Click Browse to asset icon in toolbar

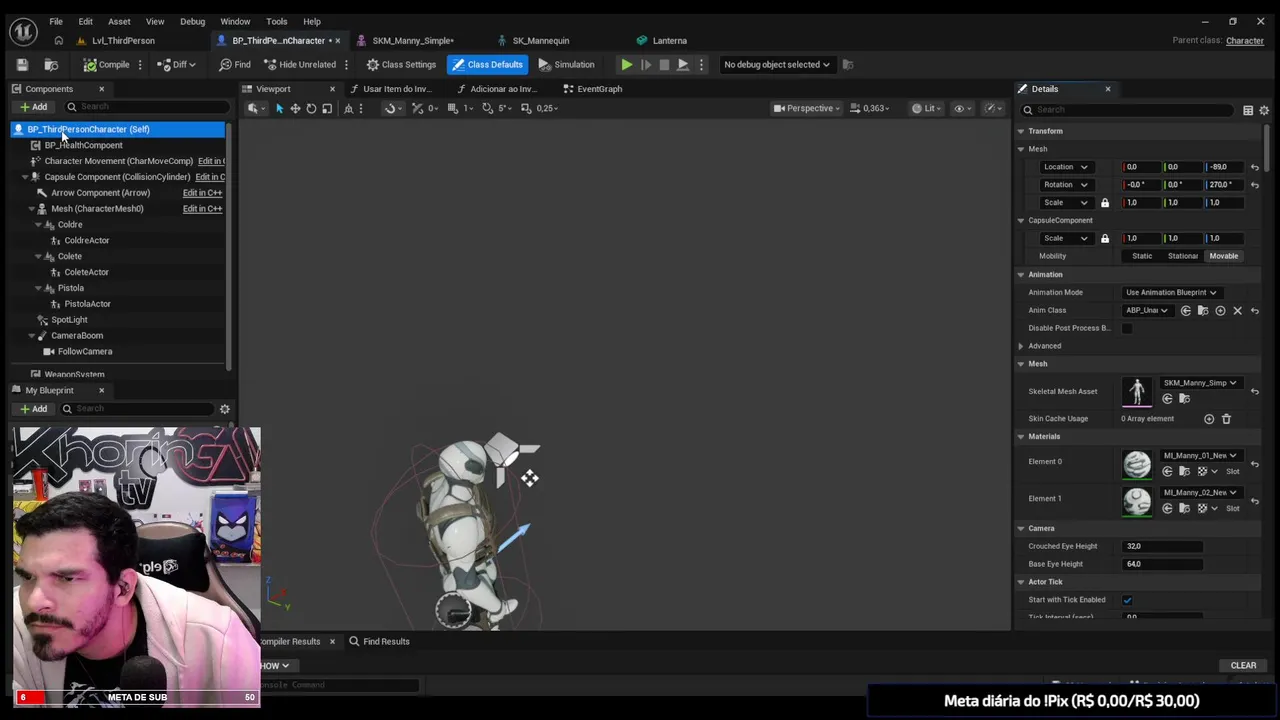pos(51,65)
